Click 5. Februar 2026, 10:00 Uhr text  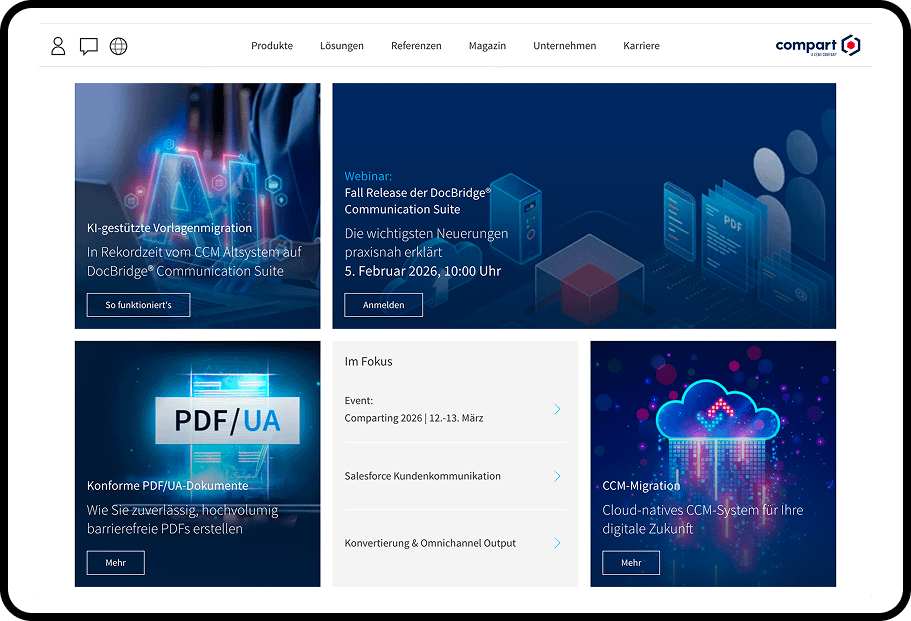[x=422, y=271]
